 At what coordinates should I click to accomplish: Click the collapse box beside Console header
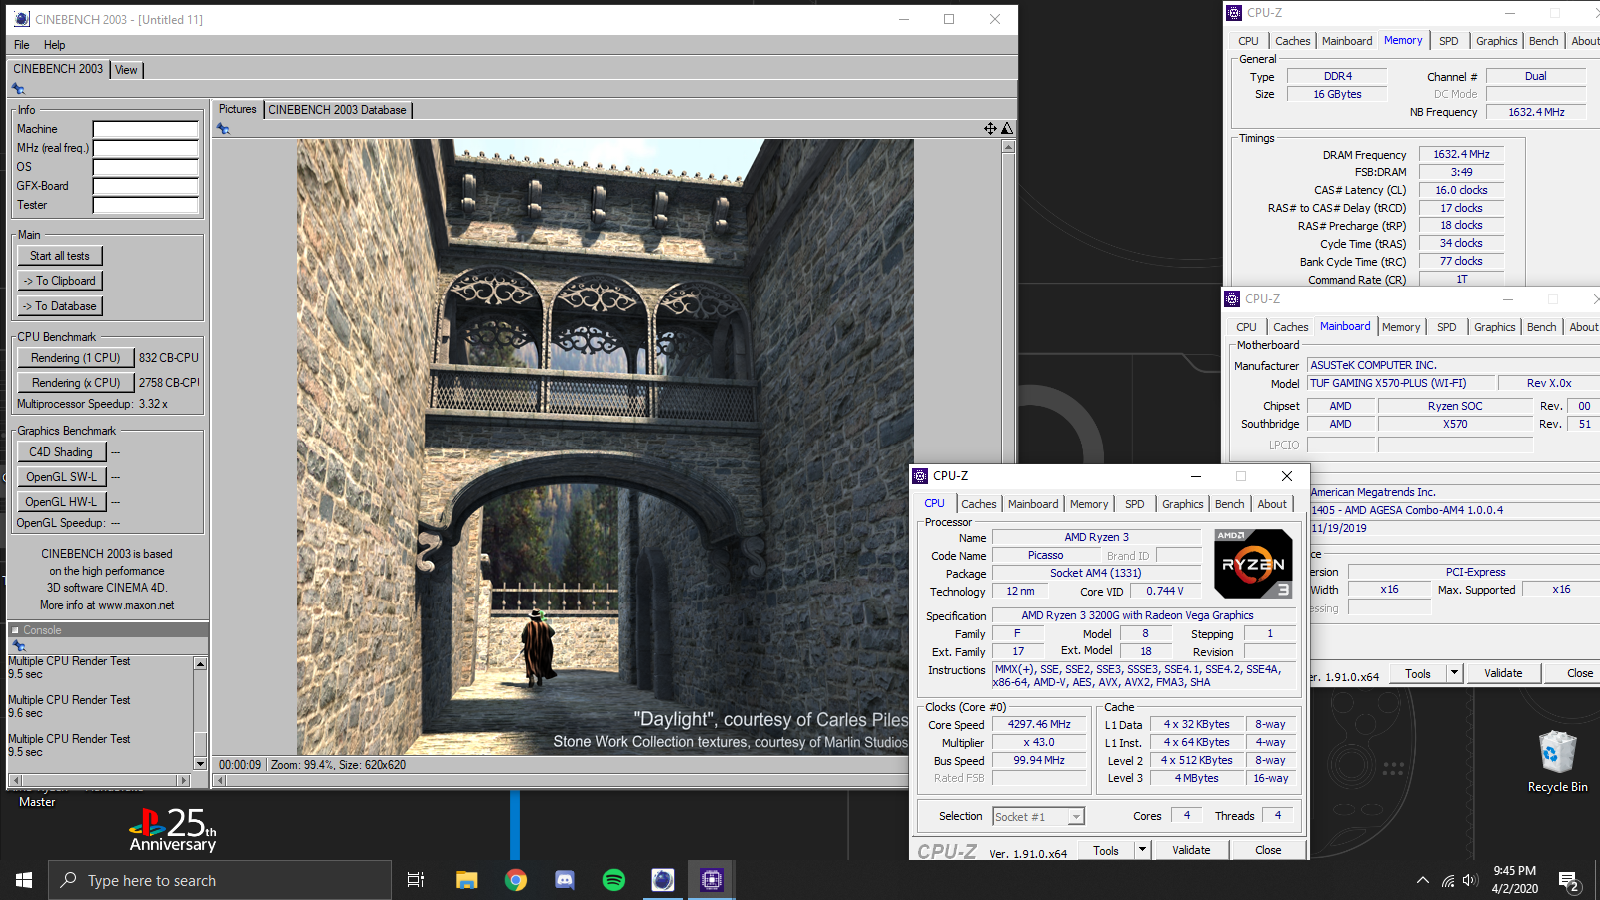[x=15, y=630]
